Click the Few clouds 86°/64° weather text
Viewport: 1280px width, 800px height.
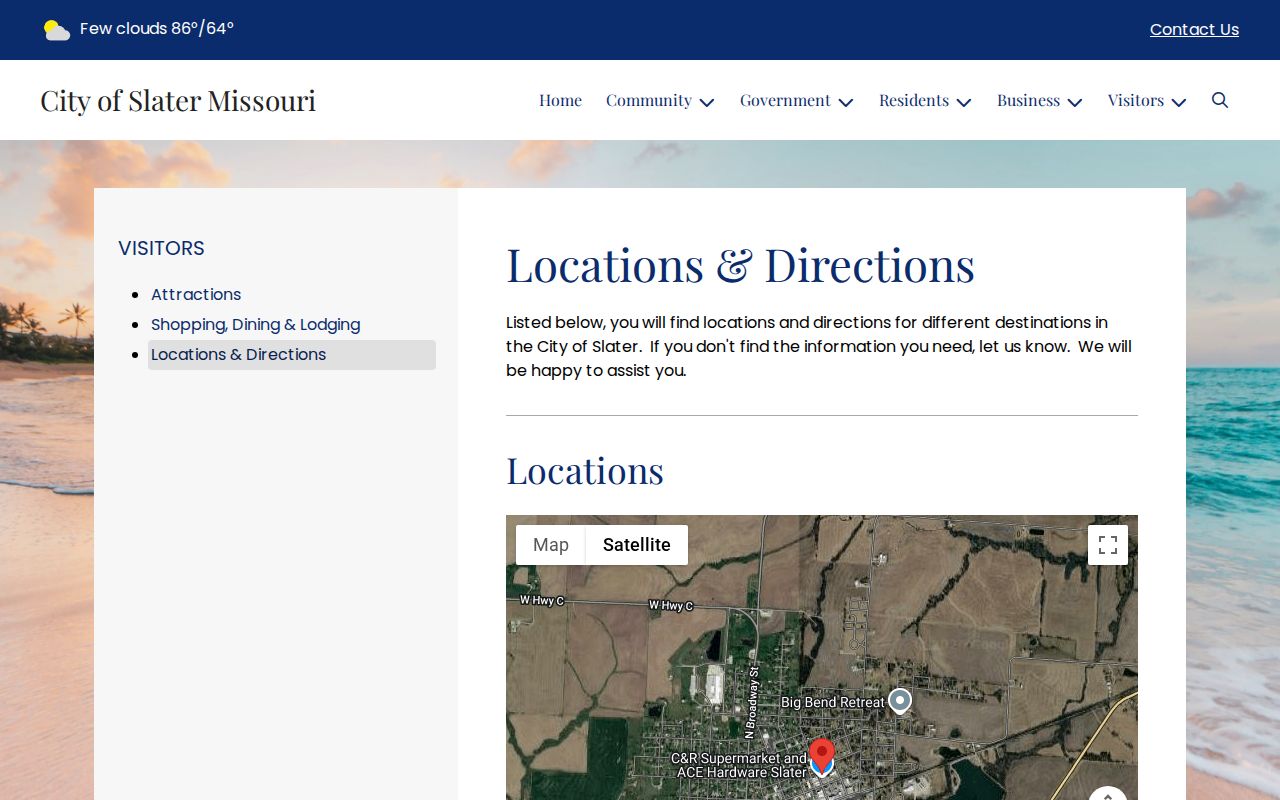coord(157,29)
